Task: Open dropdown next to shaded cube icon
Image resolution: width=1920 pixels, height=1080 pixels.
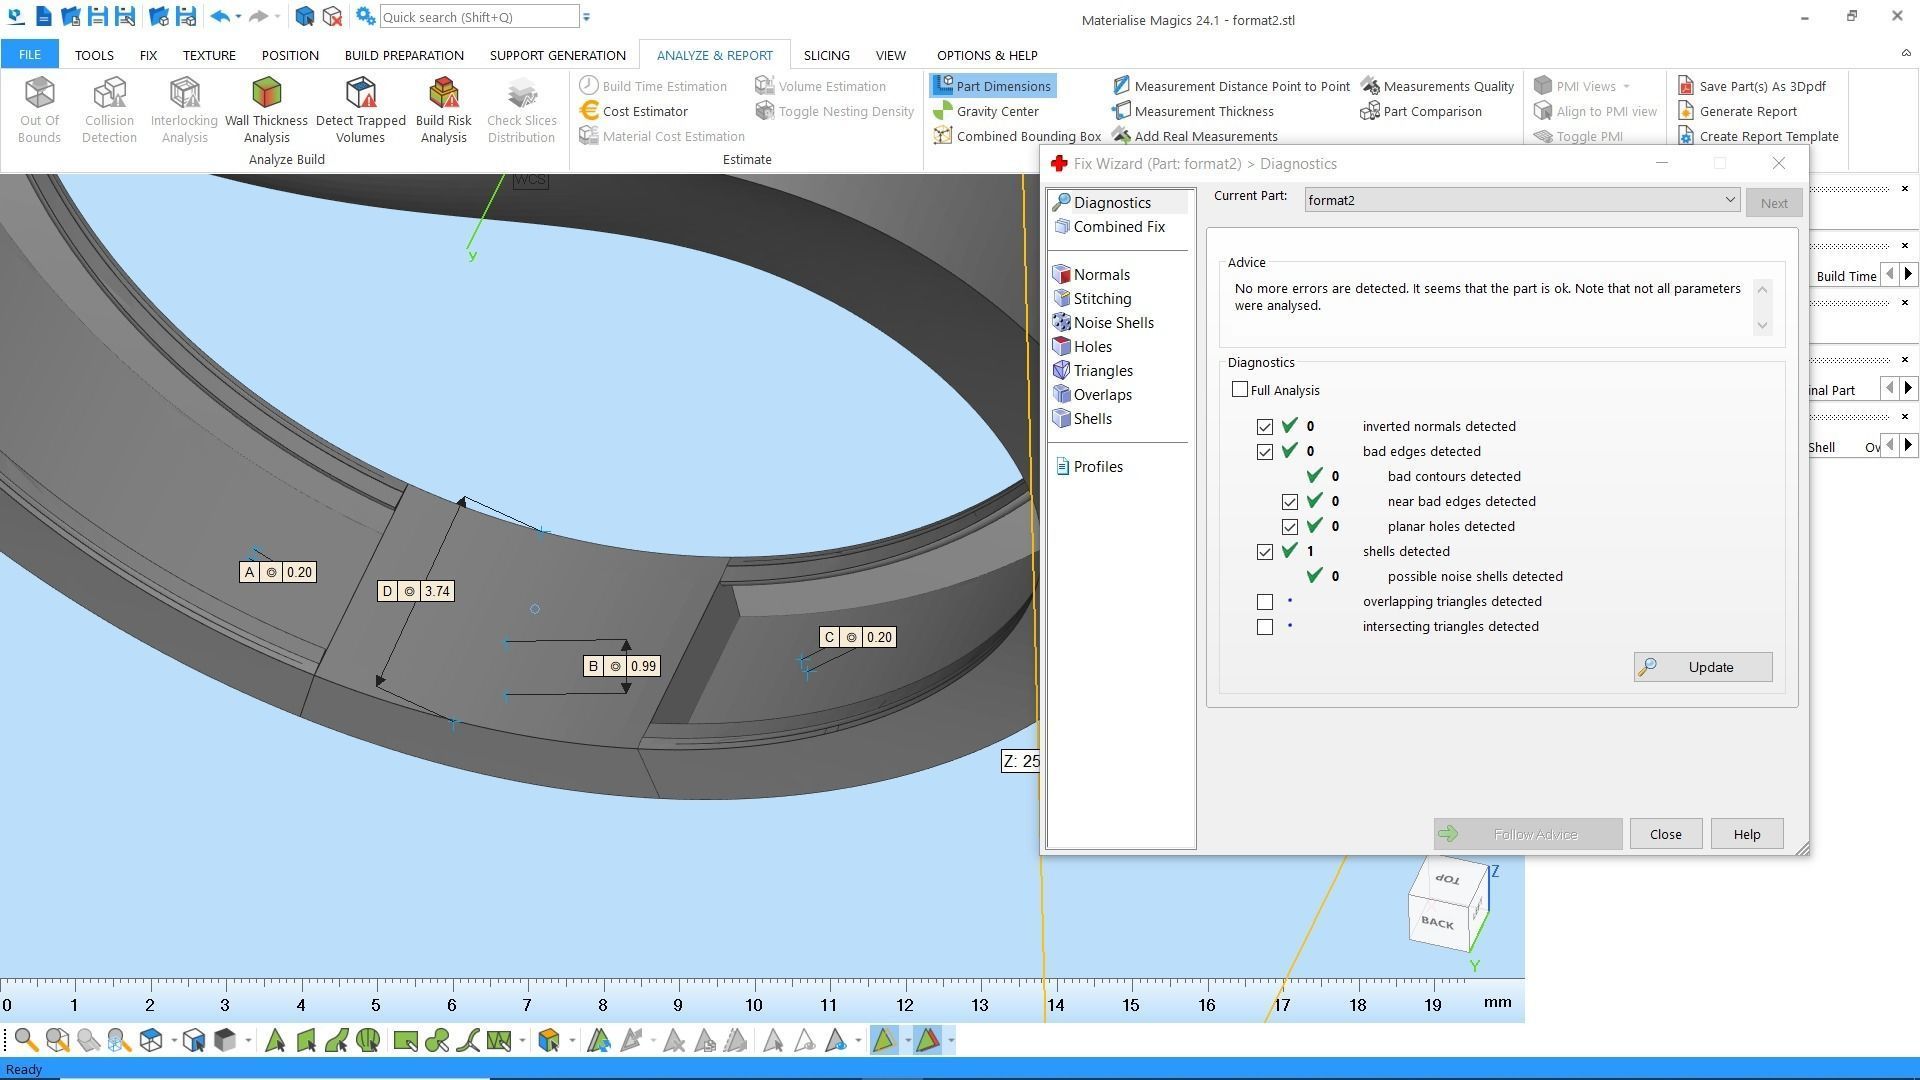Action: click(x=248, y=1041)
